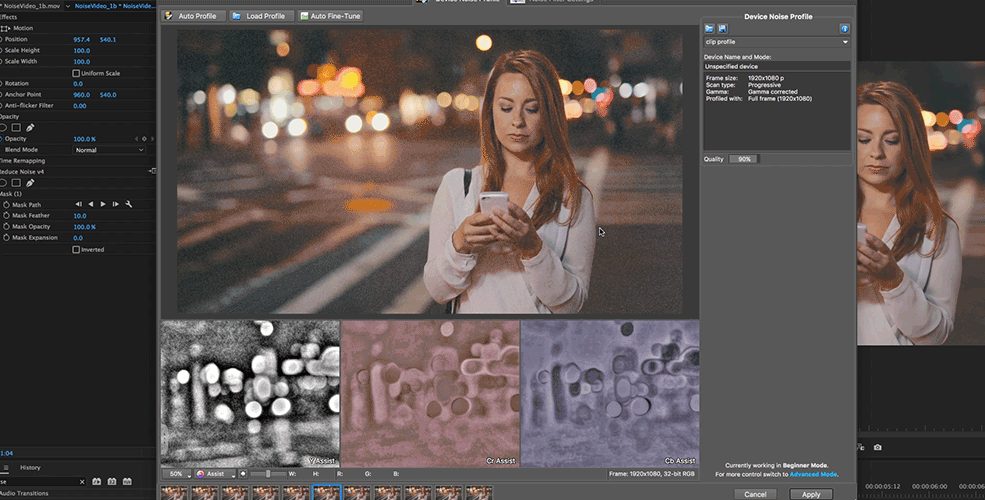Open mask tracking wrench settings
The image size is (985, 500).
coord(129,204)
